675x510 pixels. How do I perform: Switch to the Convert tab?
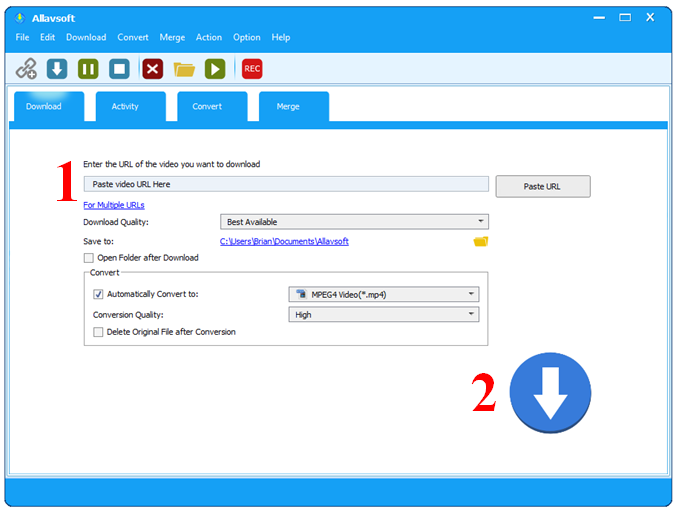(212, 107)
